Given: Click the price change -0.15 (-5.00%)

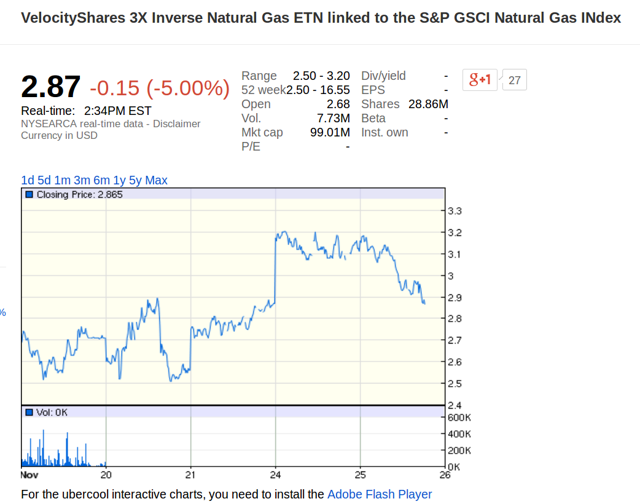Looking at the screenshot, I should tap(160, 88).
